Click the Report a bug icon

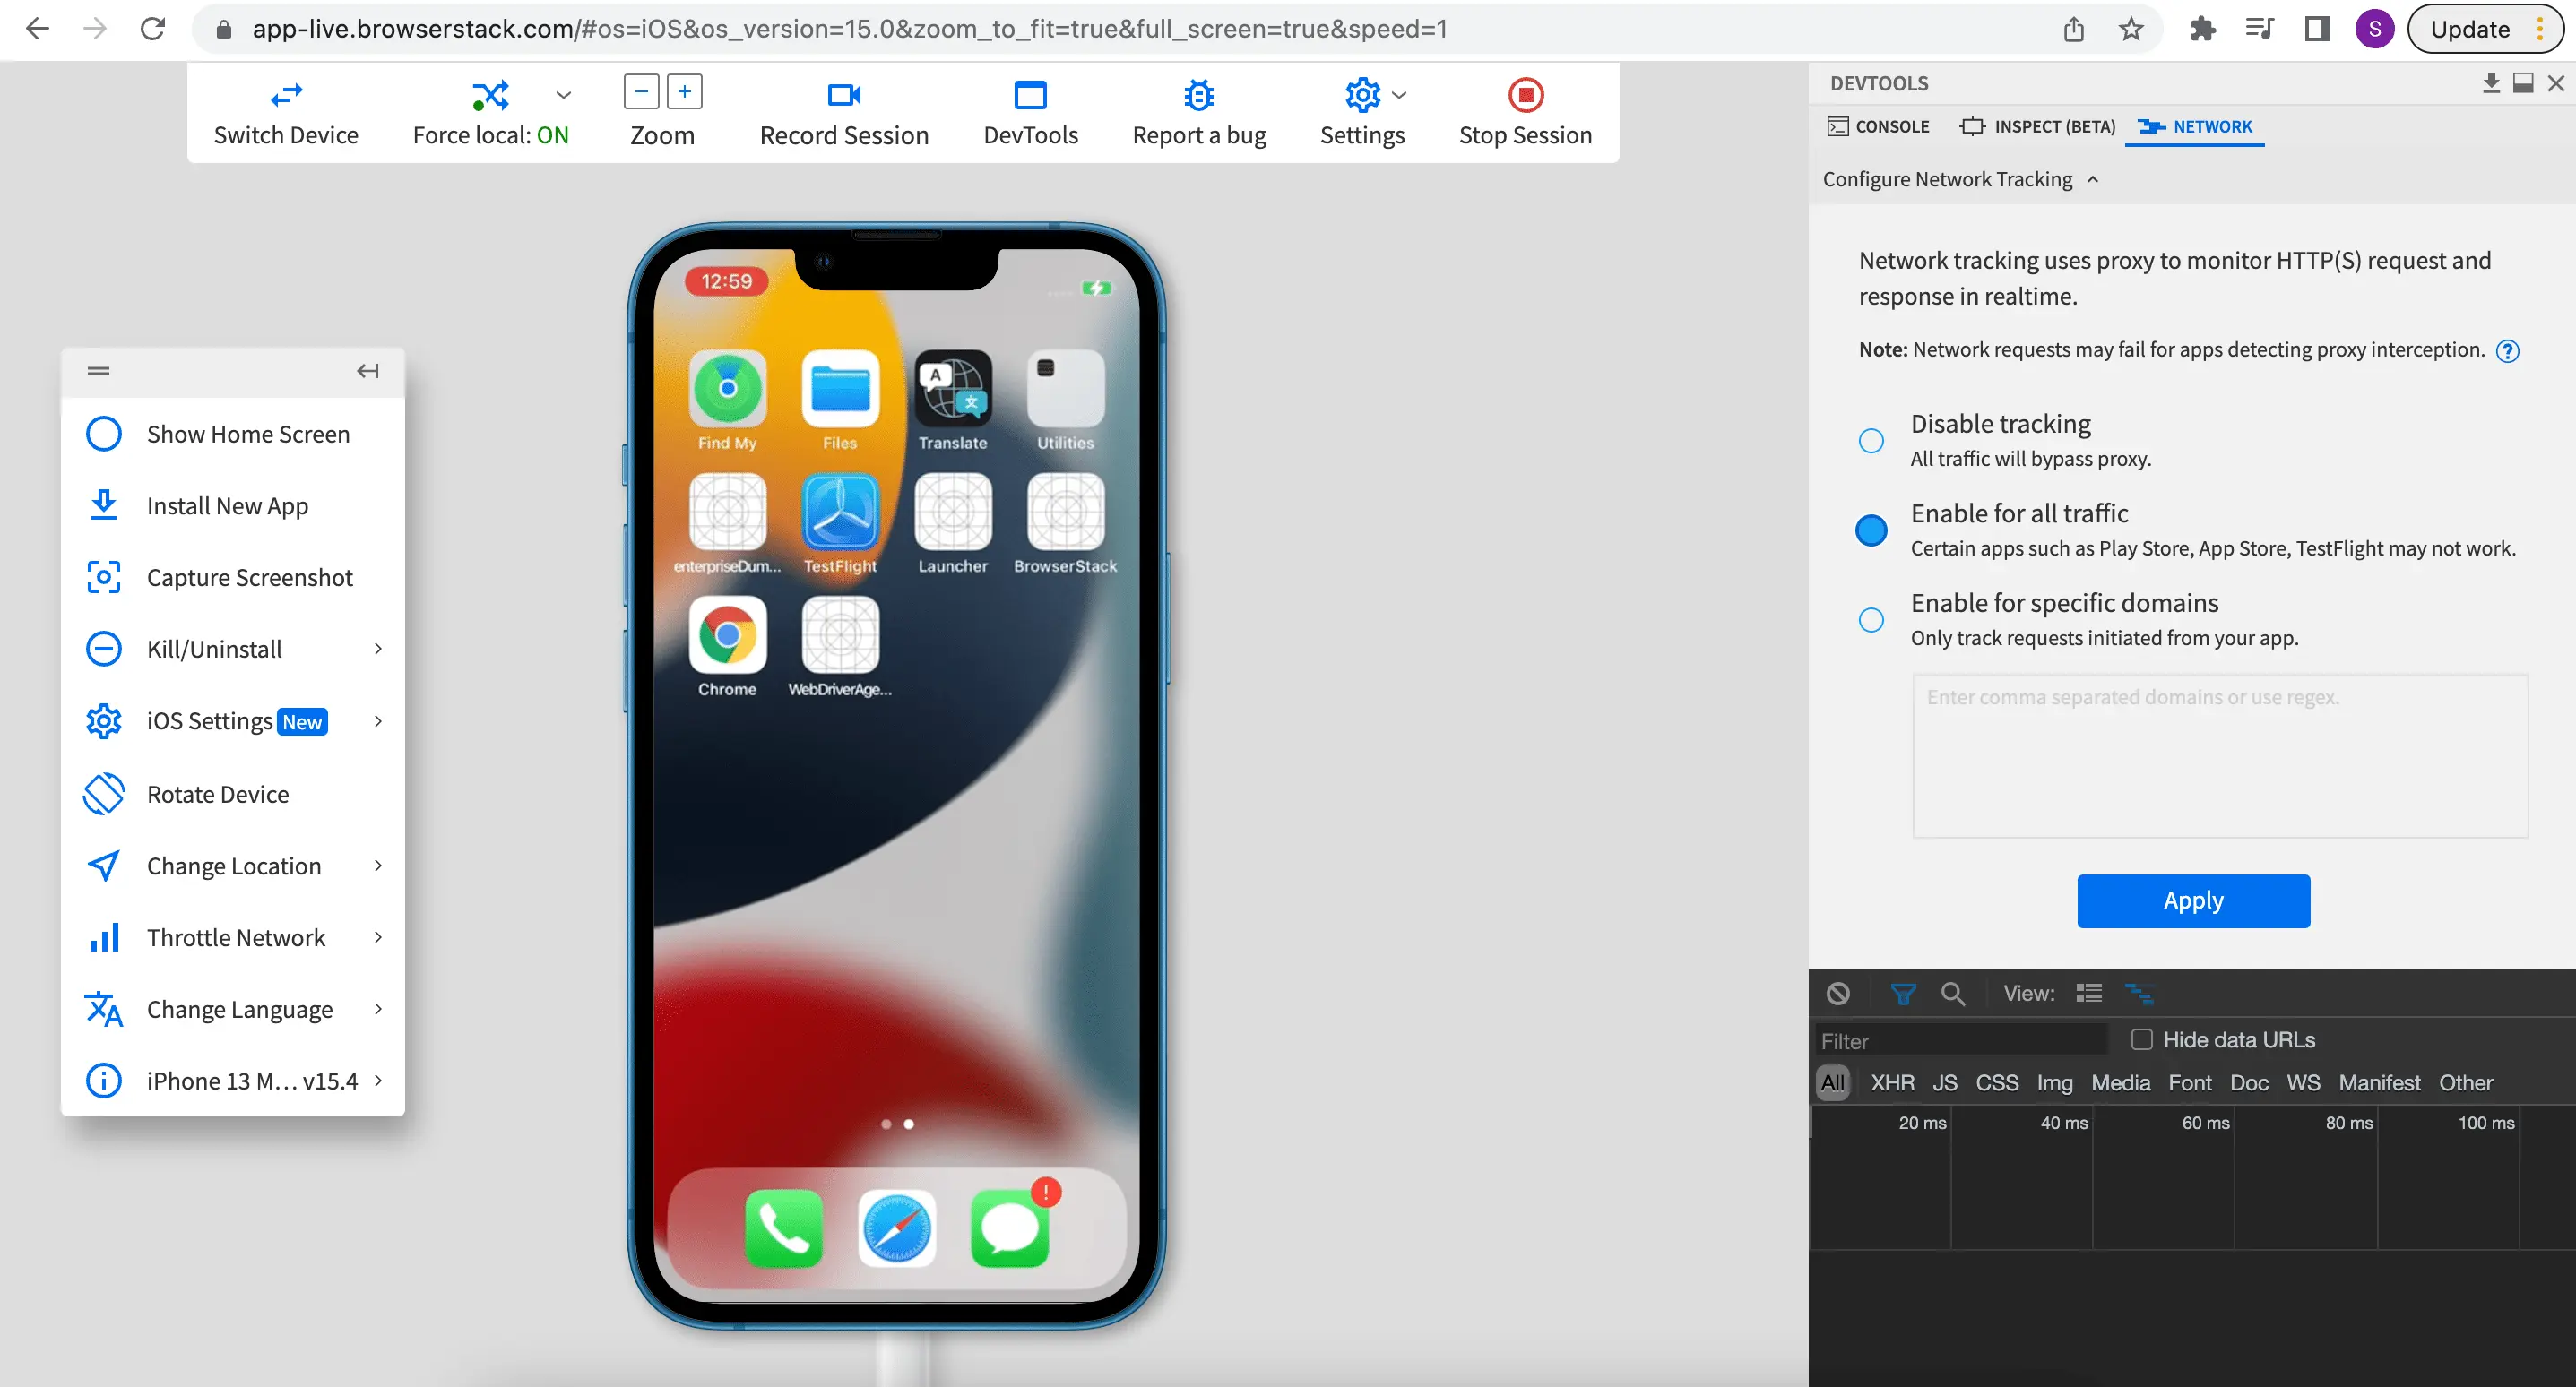click(x=1198, y=95)
